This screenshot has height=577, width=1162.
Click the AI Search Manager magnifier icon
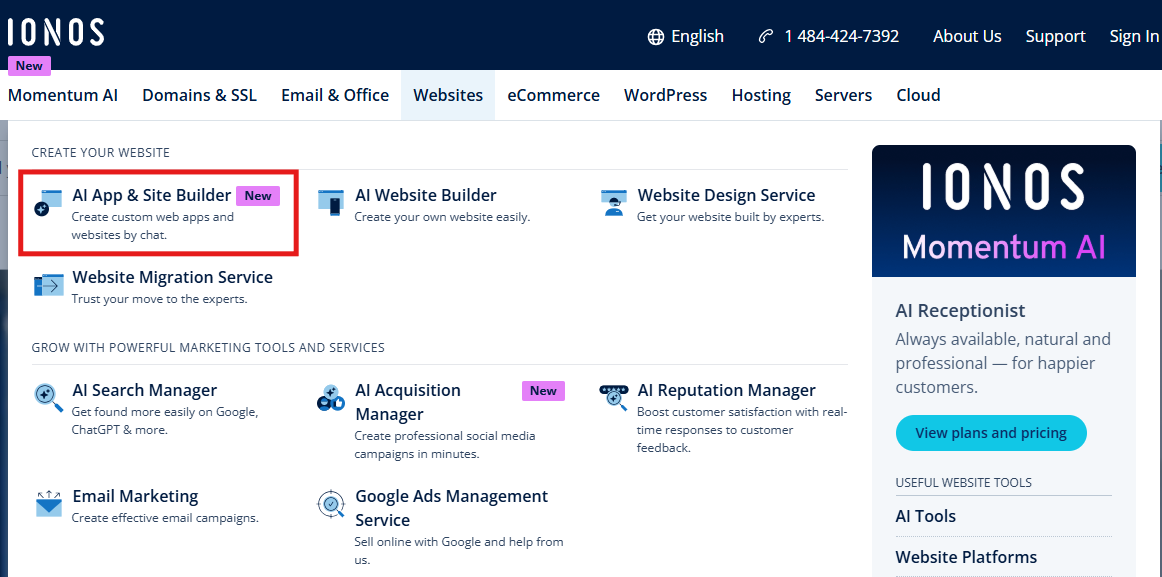point(49,398)
